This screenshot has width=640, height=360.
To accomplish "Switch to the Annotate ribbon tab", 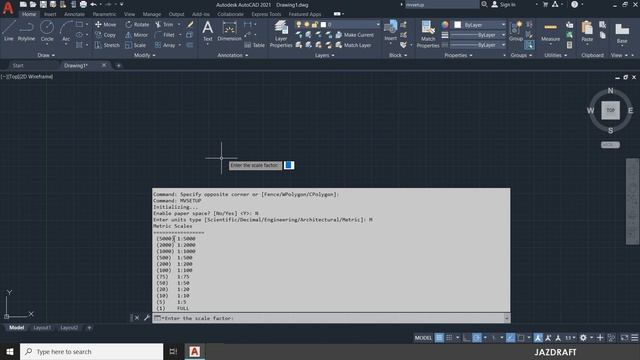I will coord(74,14).
